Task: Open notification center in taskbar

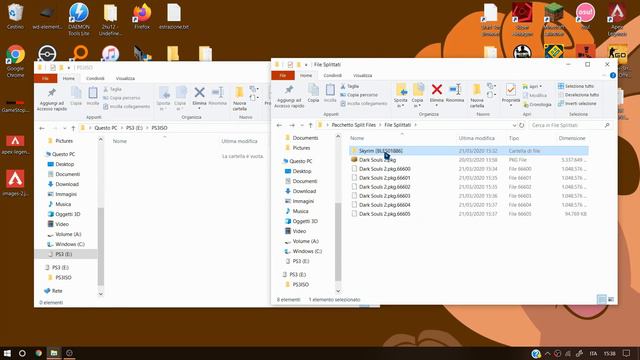Action: coord(627,353)
